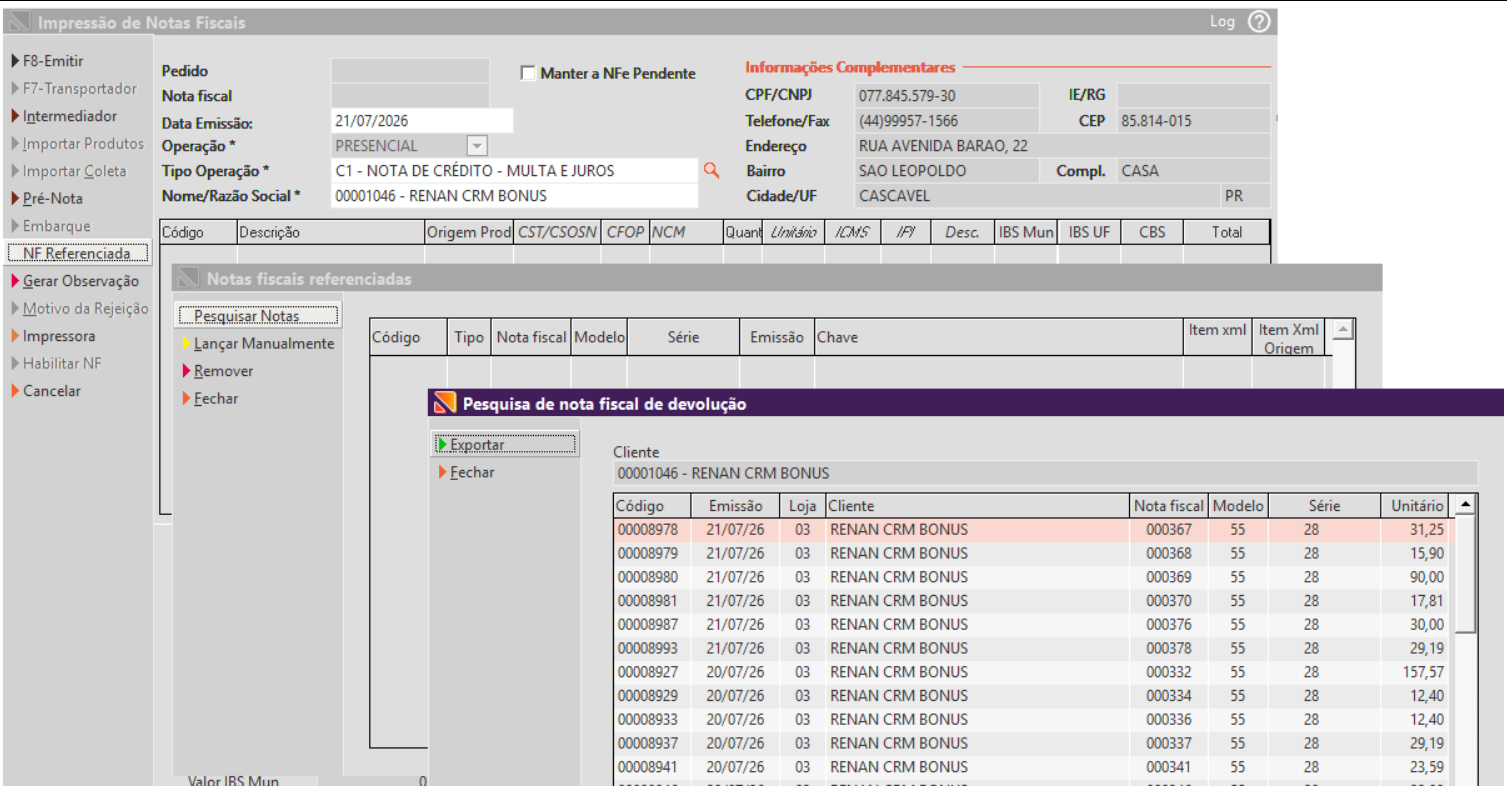Select Intermediador in the left menu
The width and height of the screenshot is (1507, 786).
tap(69, 116)
